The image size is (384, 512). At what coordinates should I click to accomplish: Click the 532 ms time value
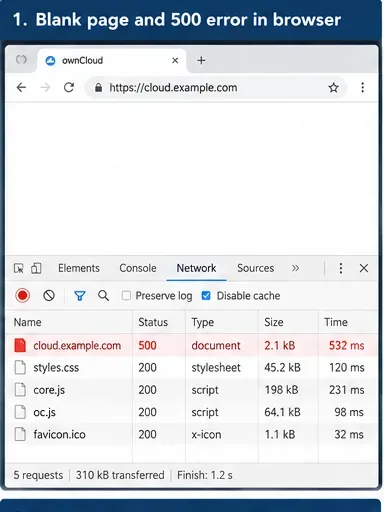point(347,346)
